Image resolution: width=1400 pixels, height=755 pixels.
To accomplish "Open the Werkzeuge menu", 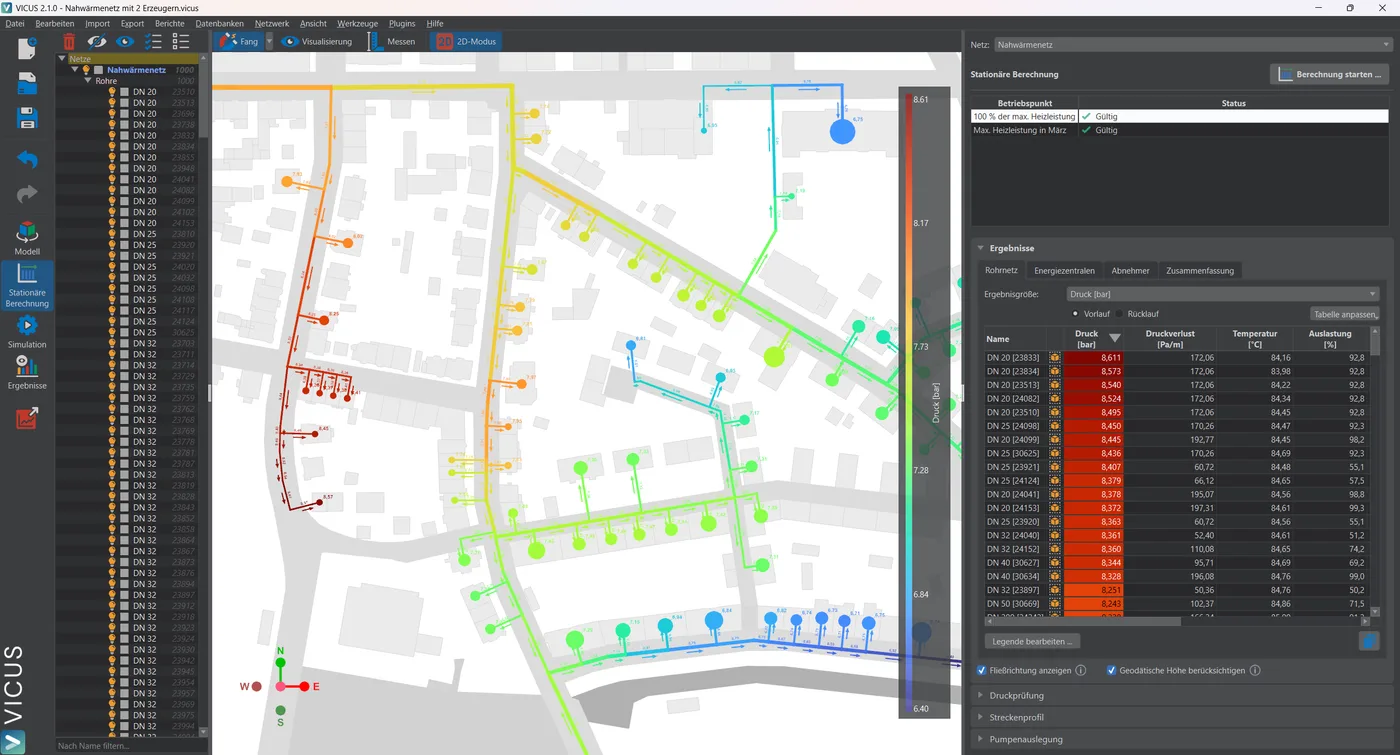I will coord(357,23).
